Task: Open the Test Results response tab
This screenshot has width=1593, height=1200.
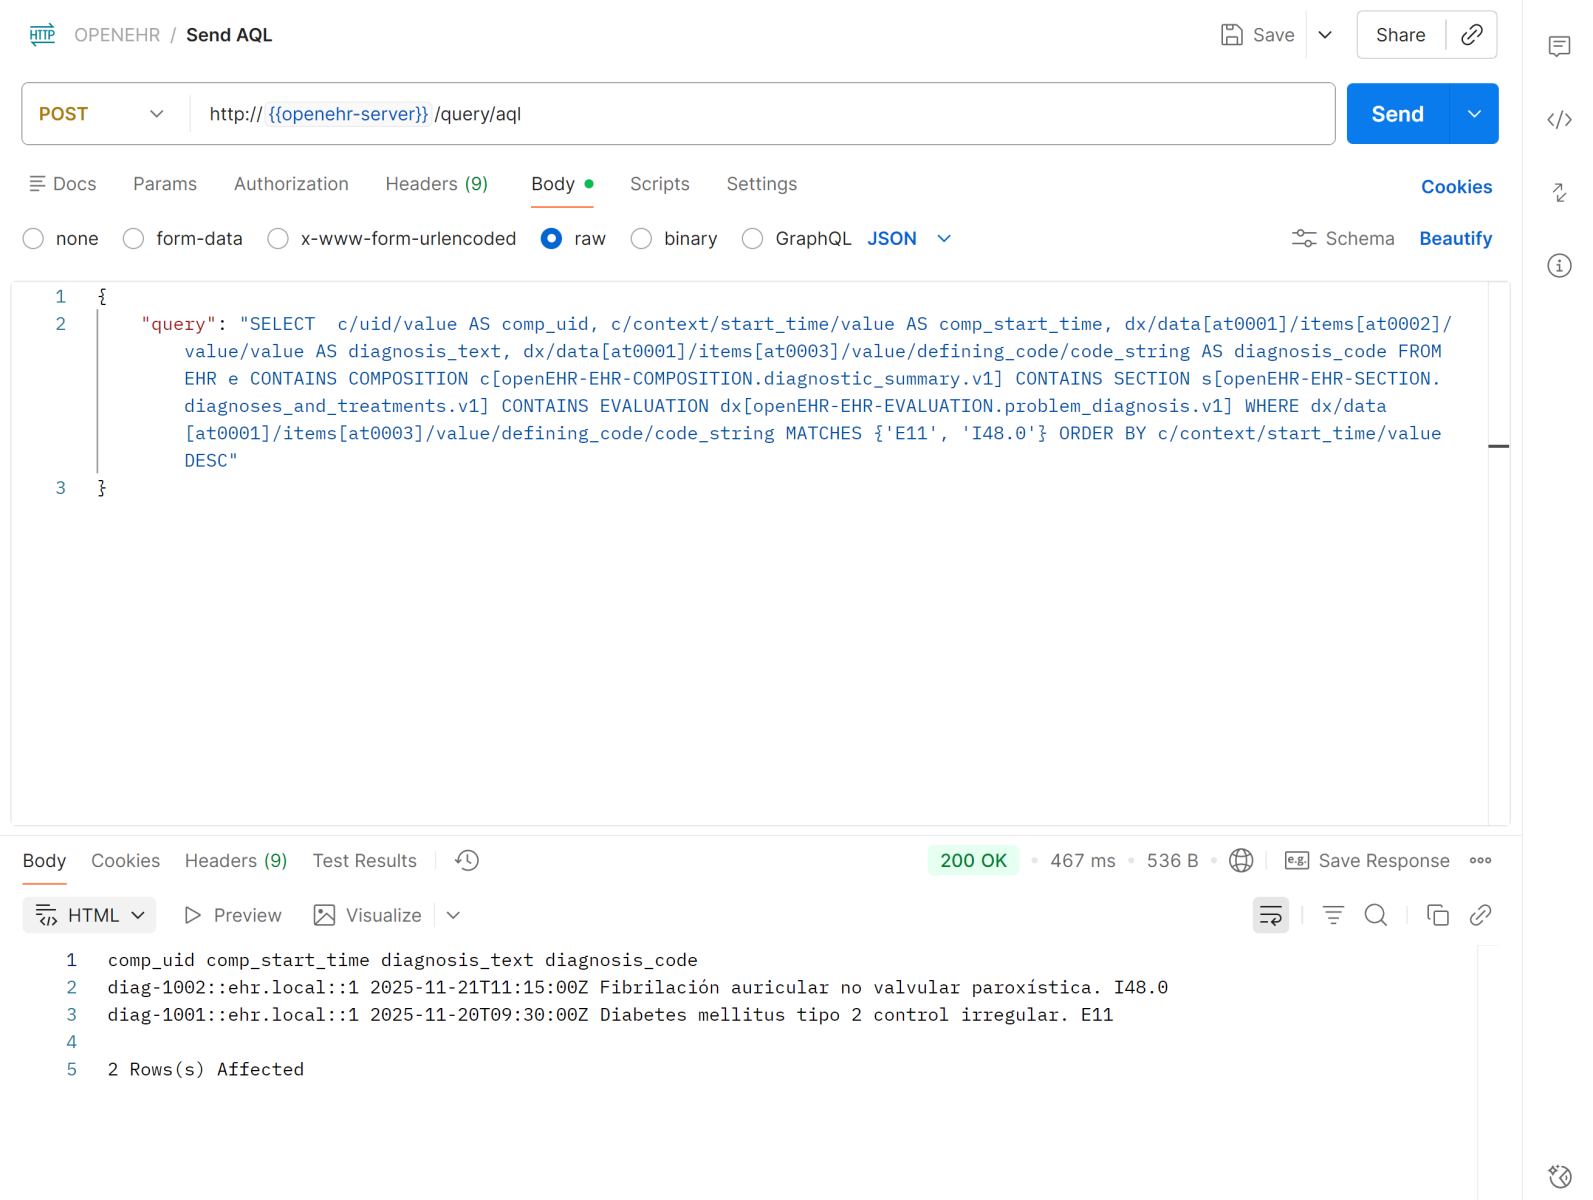Action: point(364,861)
